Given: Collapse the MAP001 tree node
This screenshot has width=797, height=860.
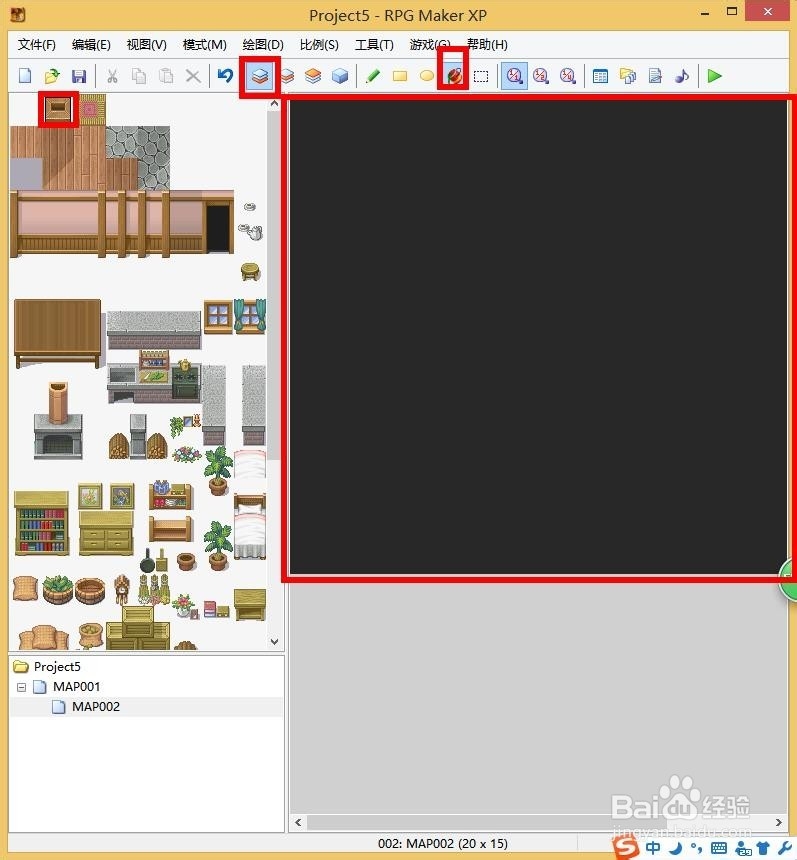Looking at the screenshot, I should click(x=21, y=687).
